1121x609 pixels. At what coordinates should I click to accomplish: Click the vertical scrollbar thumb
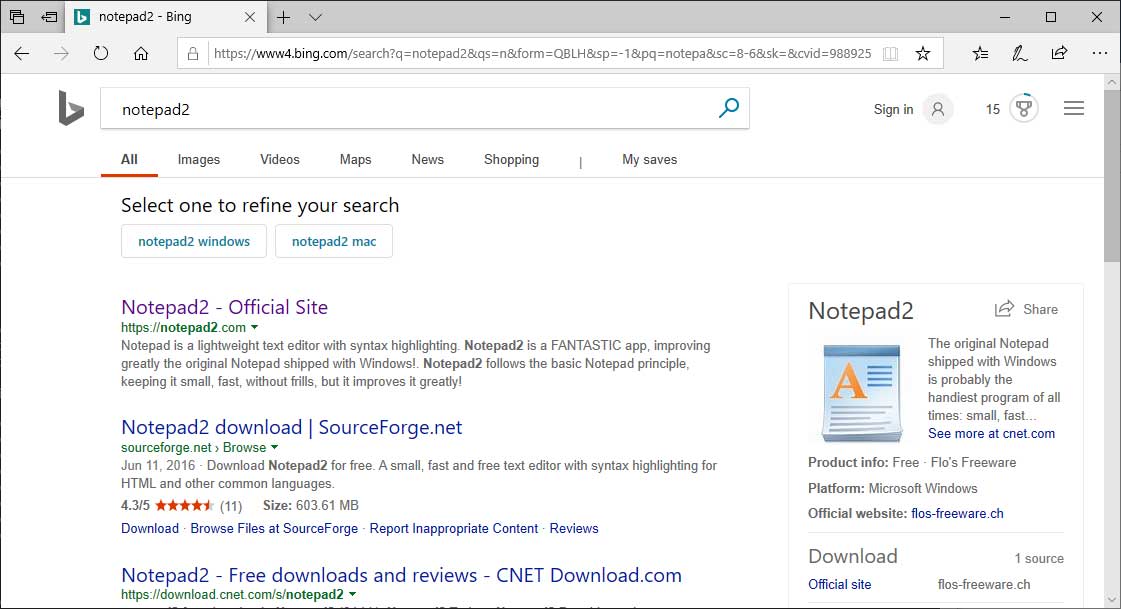click(x=1112, y=176)
